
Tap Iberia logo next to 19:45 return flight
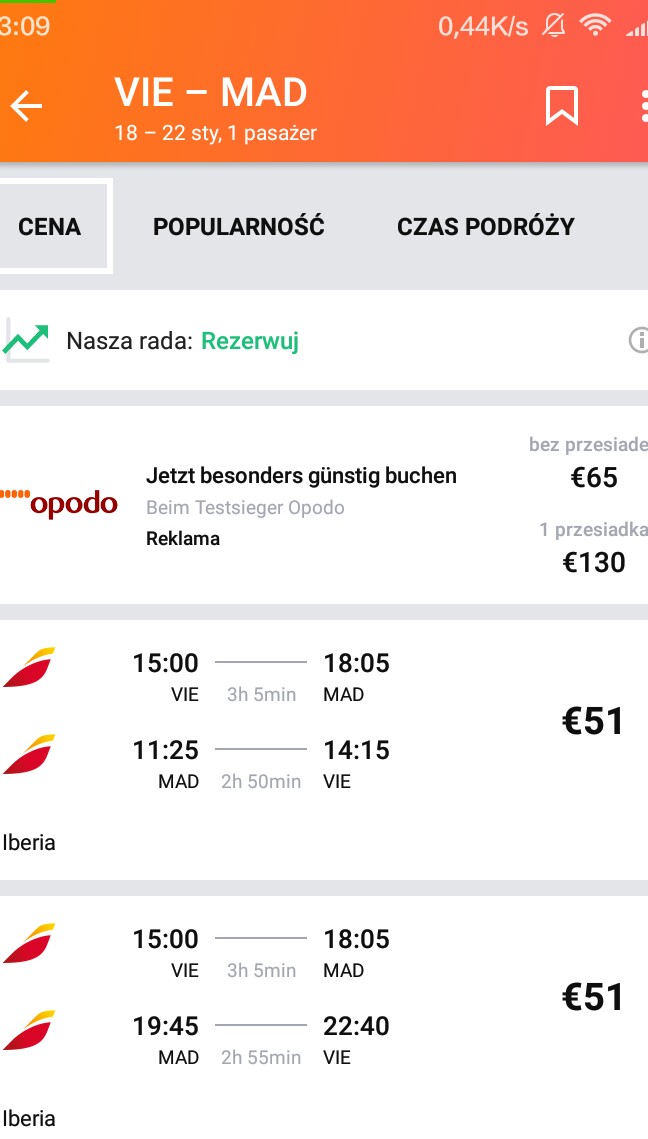29,1030
